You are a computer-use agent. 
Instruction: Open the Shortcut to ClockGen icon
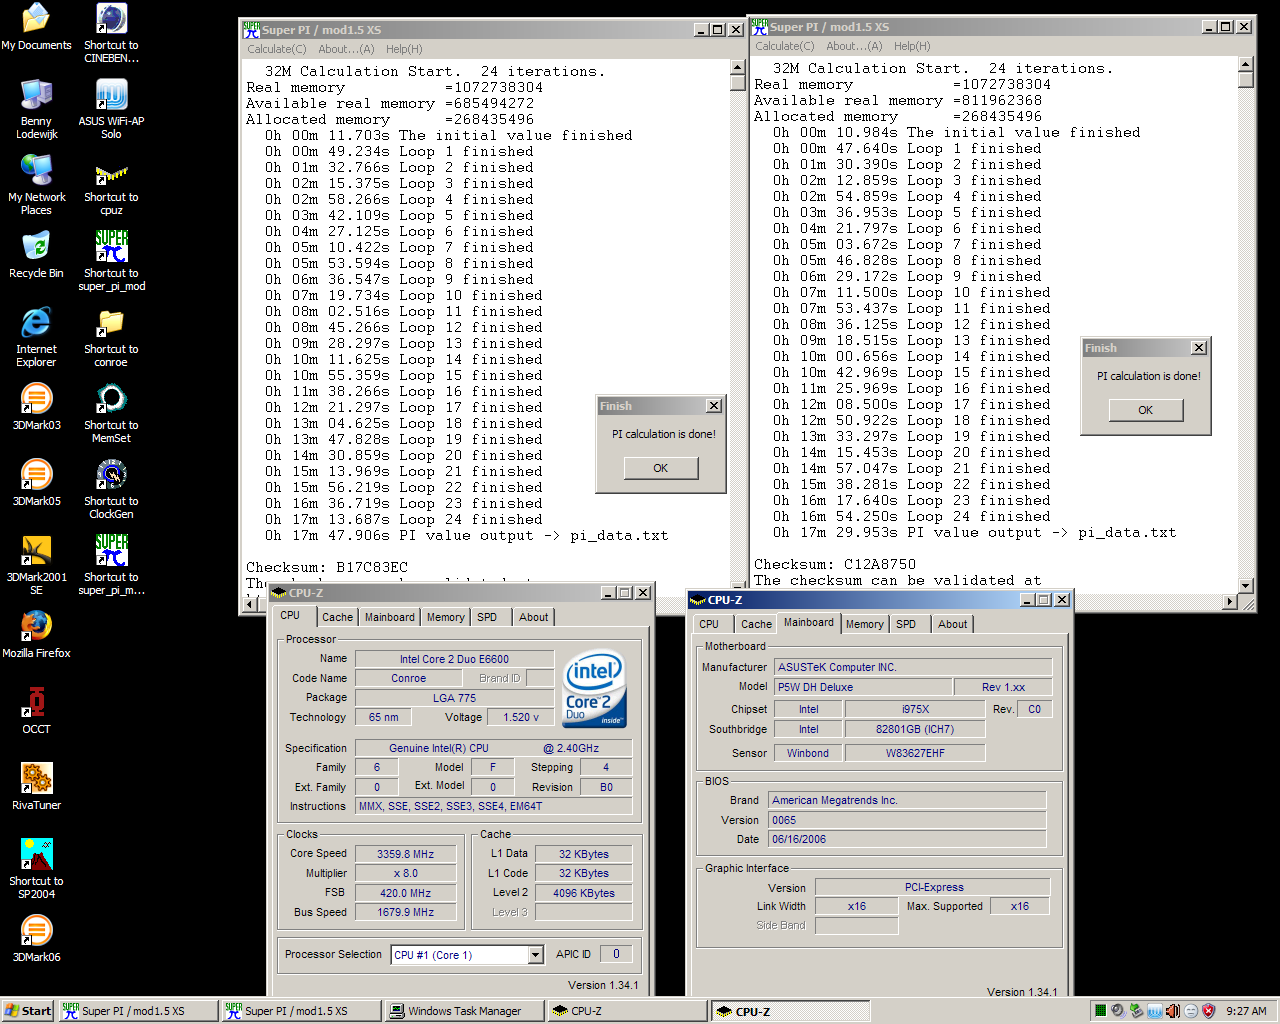coord(111,477)
